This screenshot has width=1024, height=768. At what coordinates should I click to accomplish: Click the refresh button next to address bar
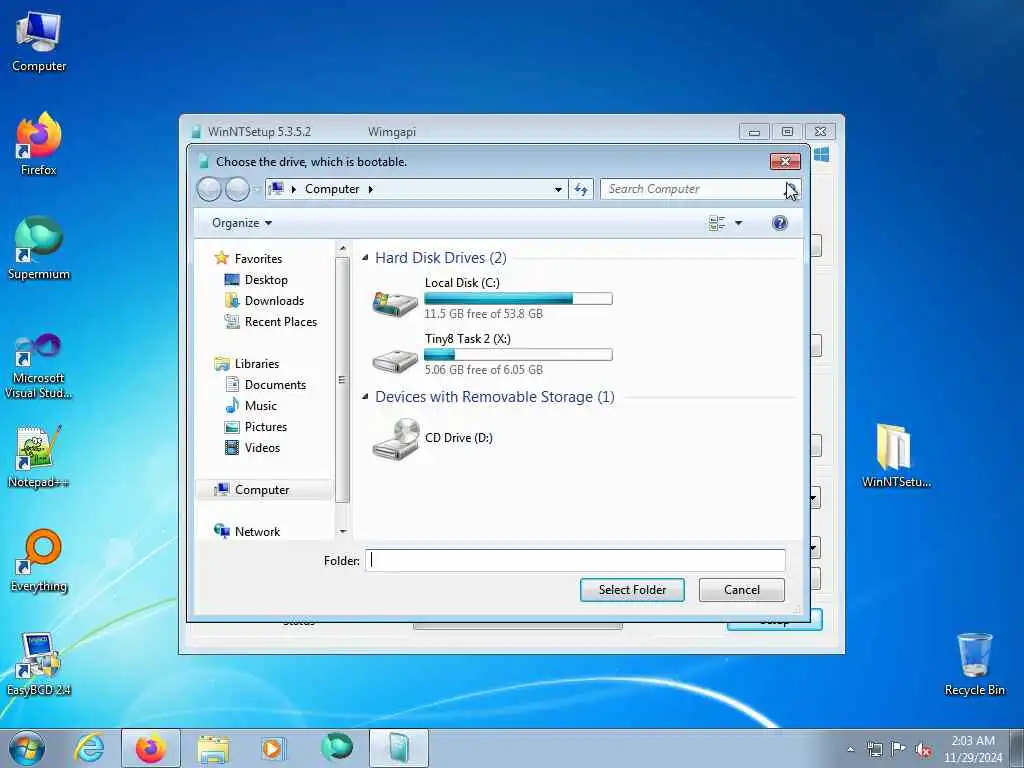[581, 189]
